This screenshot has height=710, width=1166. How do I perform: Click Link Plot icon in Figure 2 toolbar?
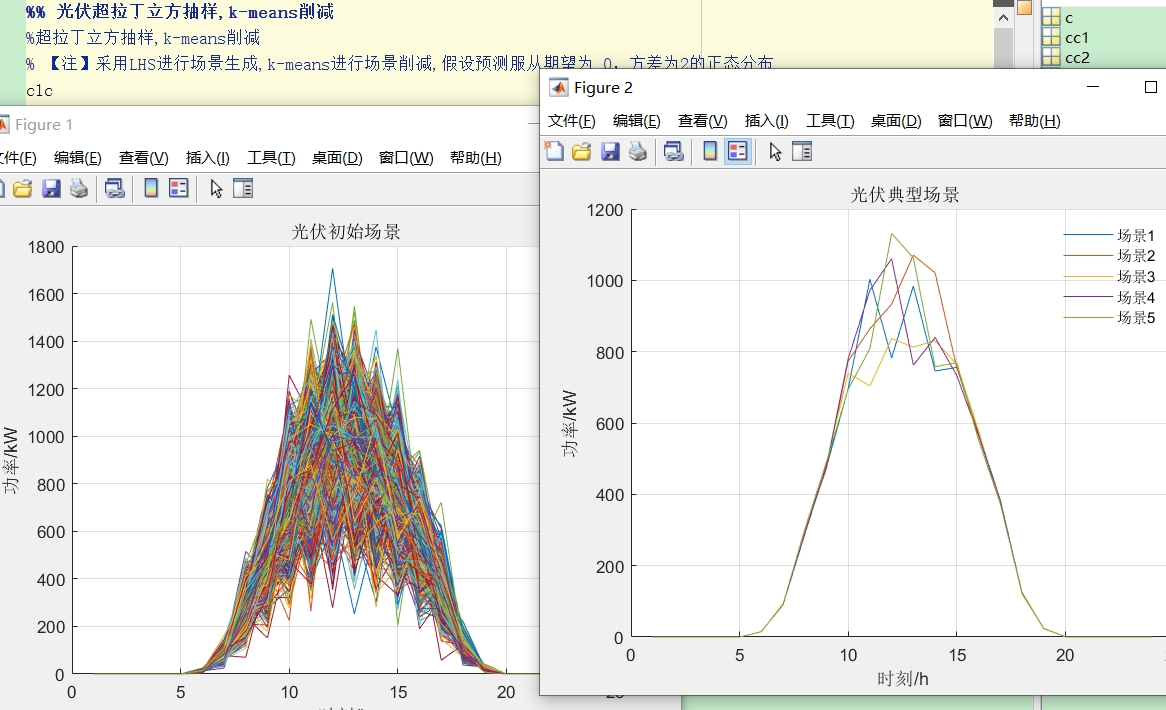point(674,152)
